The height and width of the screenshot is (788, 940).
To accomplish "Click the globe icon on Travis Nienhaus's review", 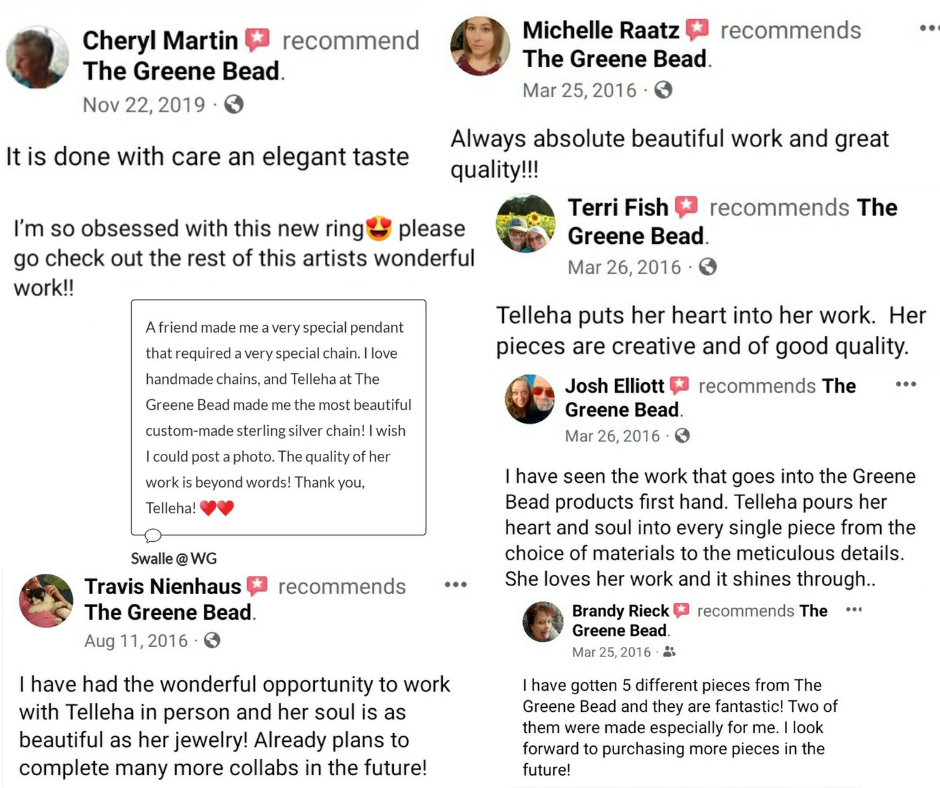I will [x=212, y=641].
